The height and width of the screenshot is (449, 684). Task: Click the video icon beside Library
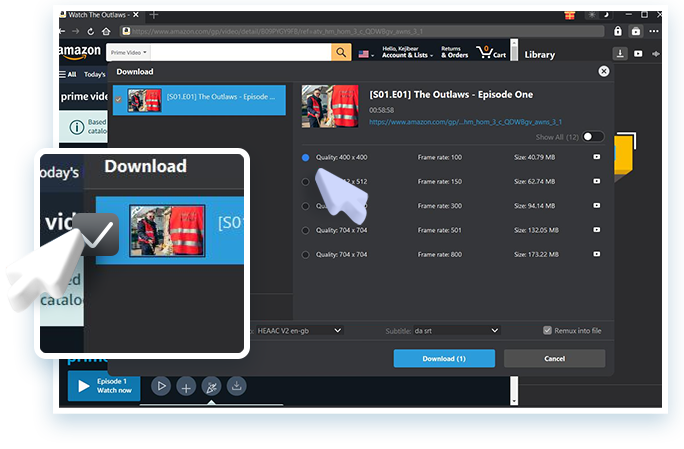[x=638, y=54]
